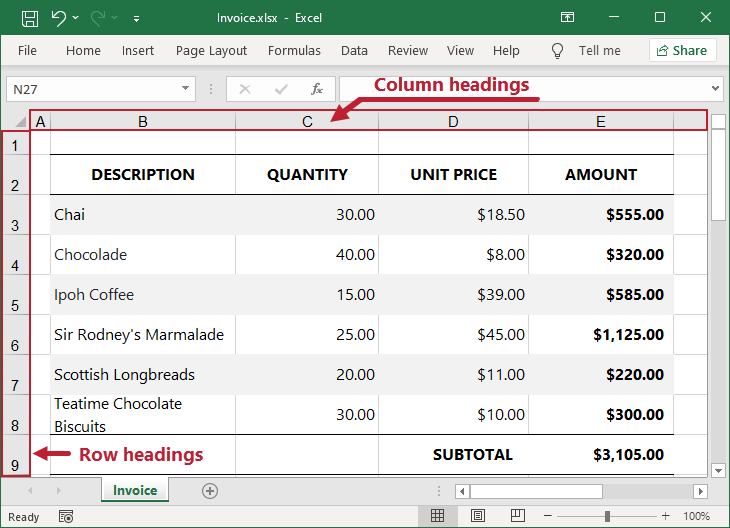The height and width of the screenshot is (528, 730).
Task: Click the zoom slider handle
Action: (607, 516)
